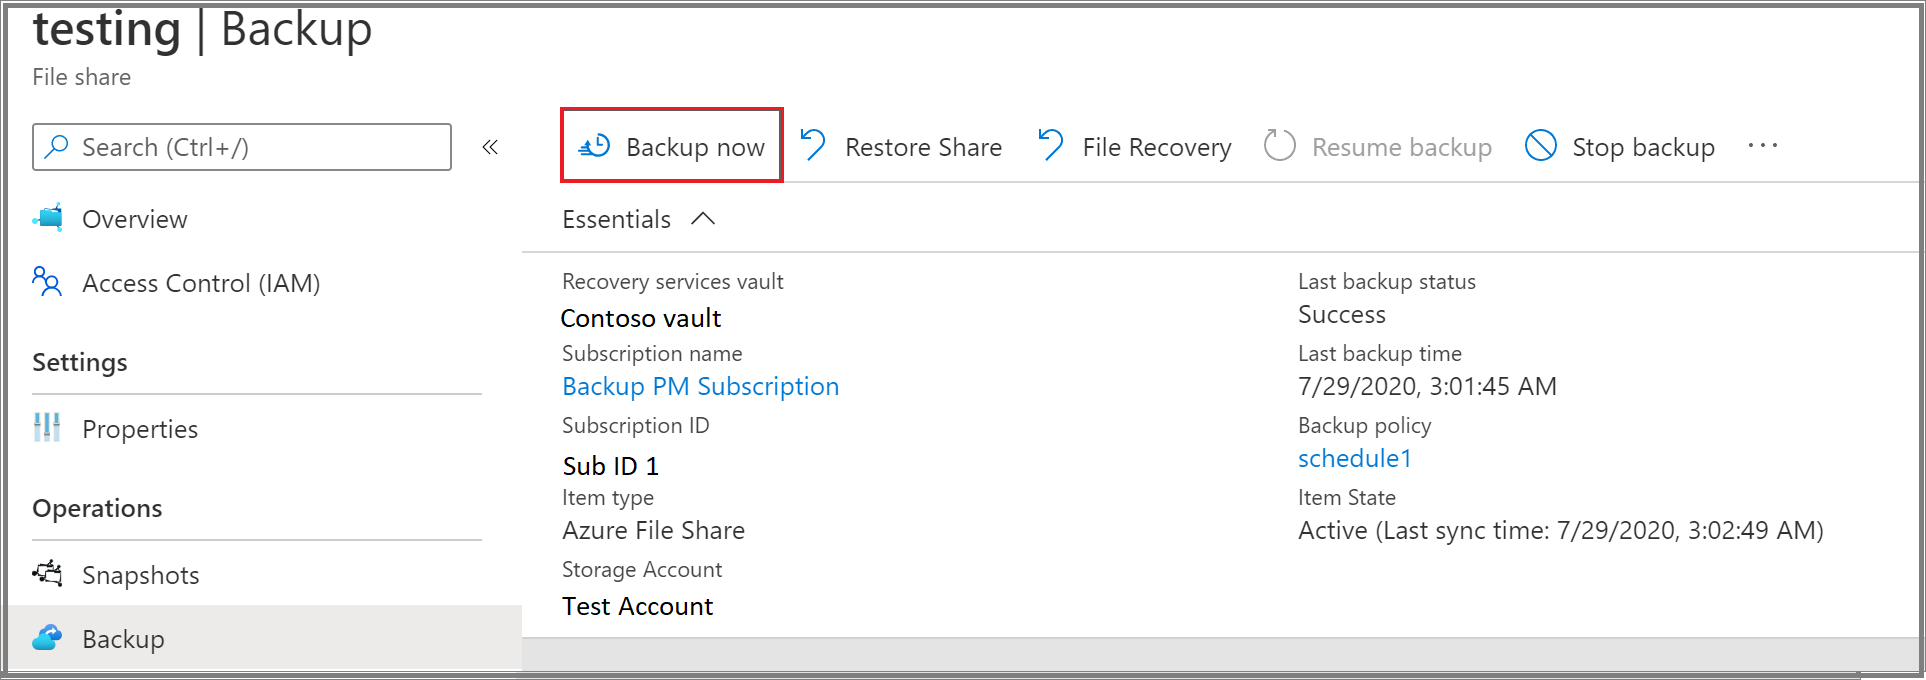Click the Last backup status label

pos(1386,282)
